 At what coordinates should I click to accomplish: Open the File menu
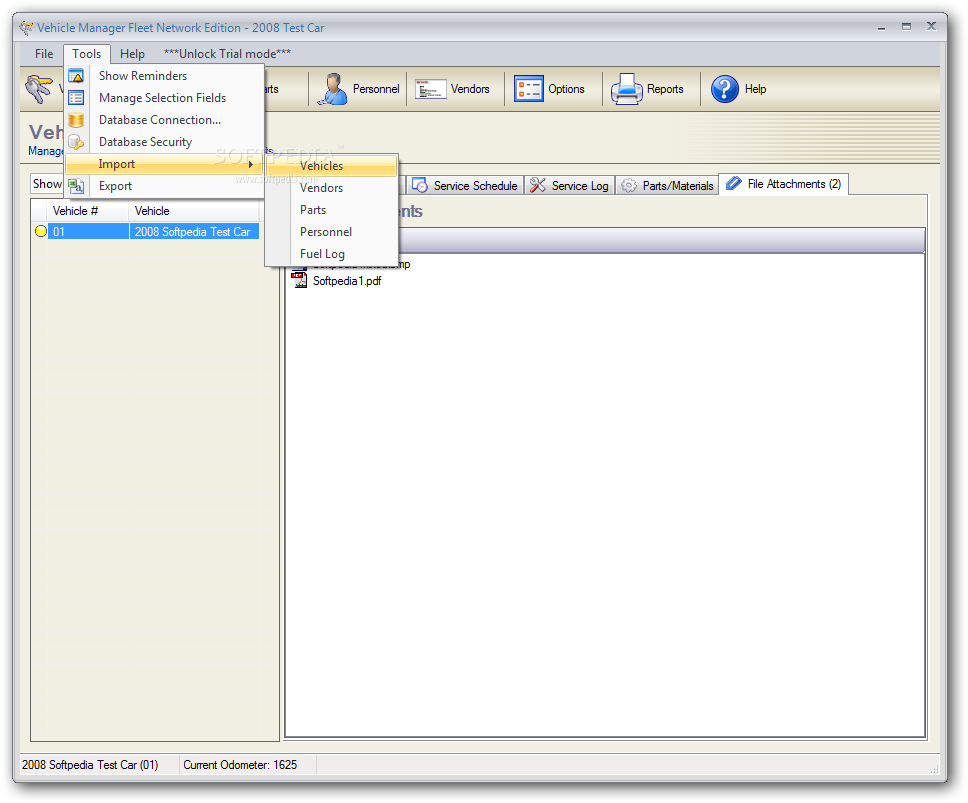[x=44, y=54]
